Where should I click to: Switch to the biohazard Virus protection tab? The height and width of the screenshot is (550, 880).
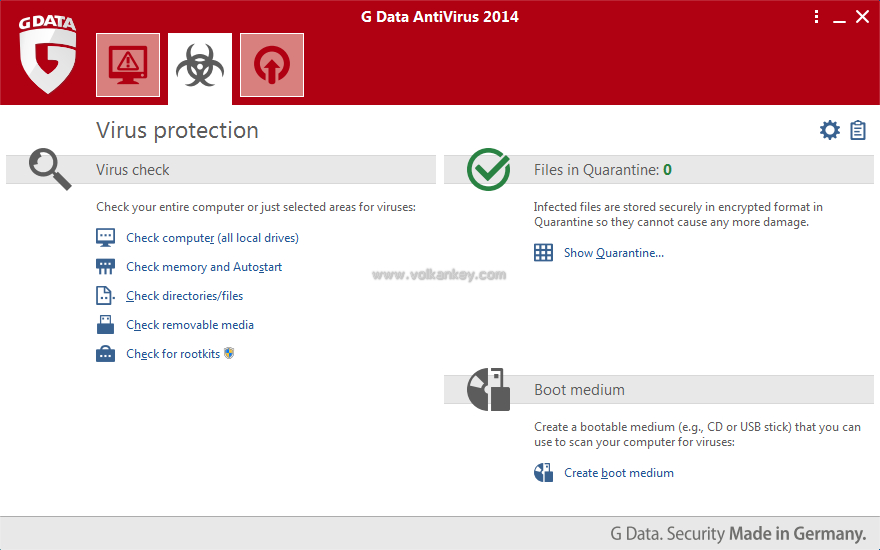pos(200,66)
